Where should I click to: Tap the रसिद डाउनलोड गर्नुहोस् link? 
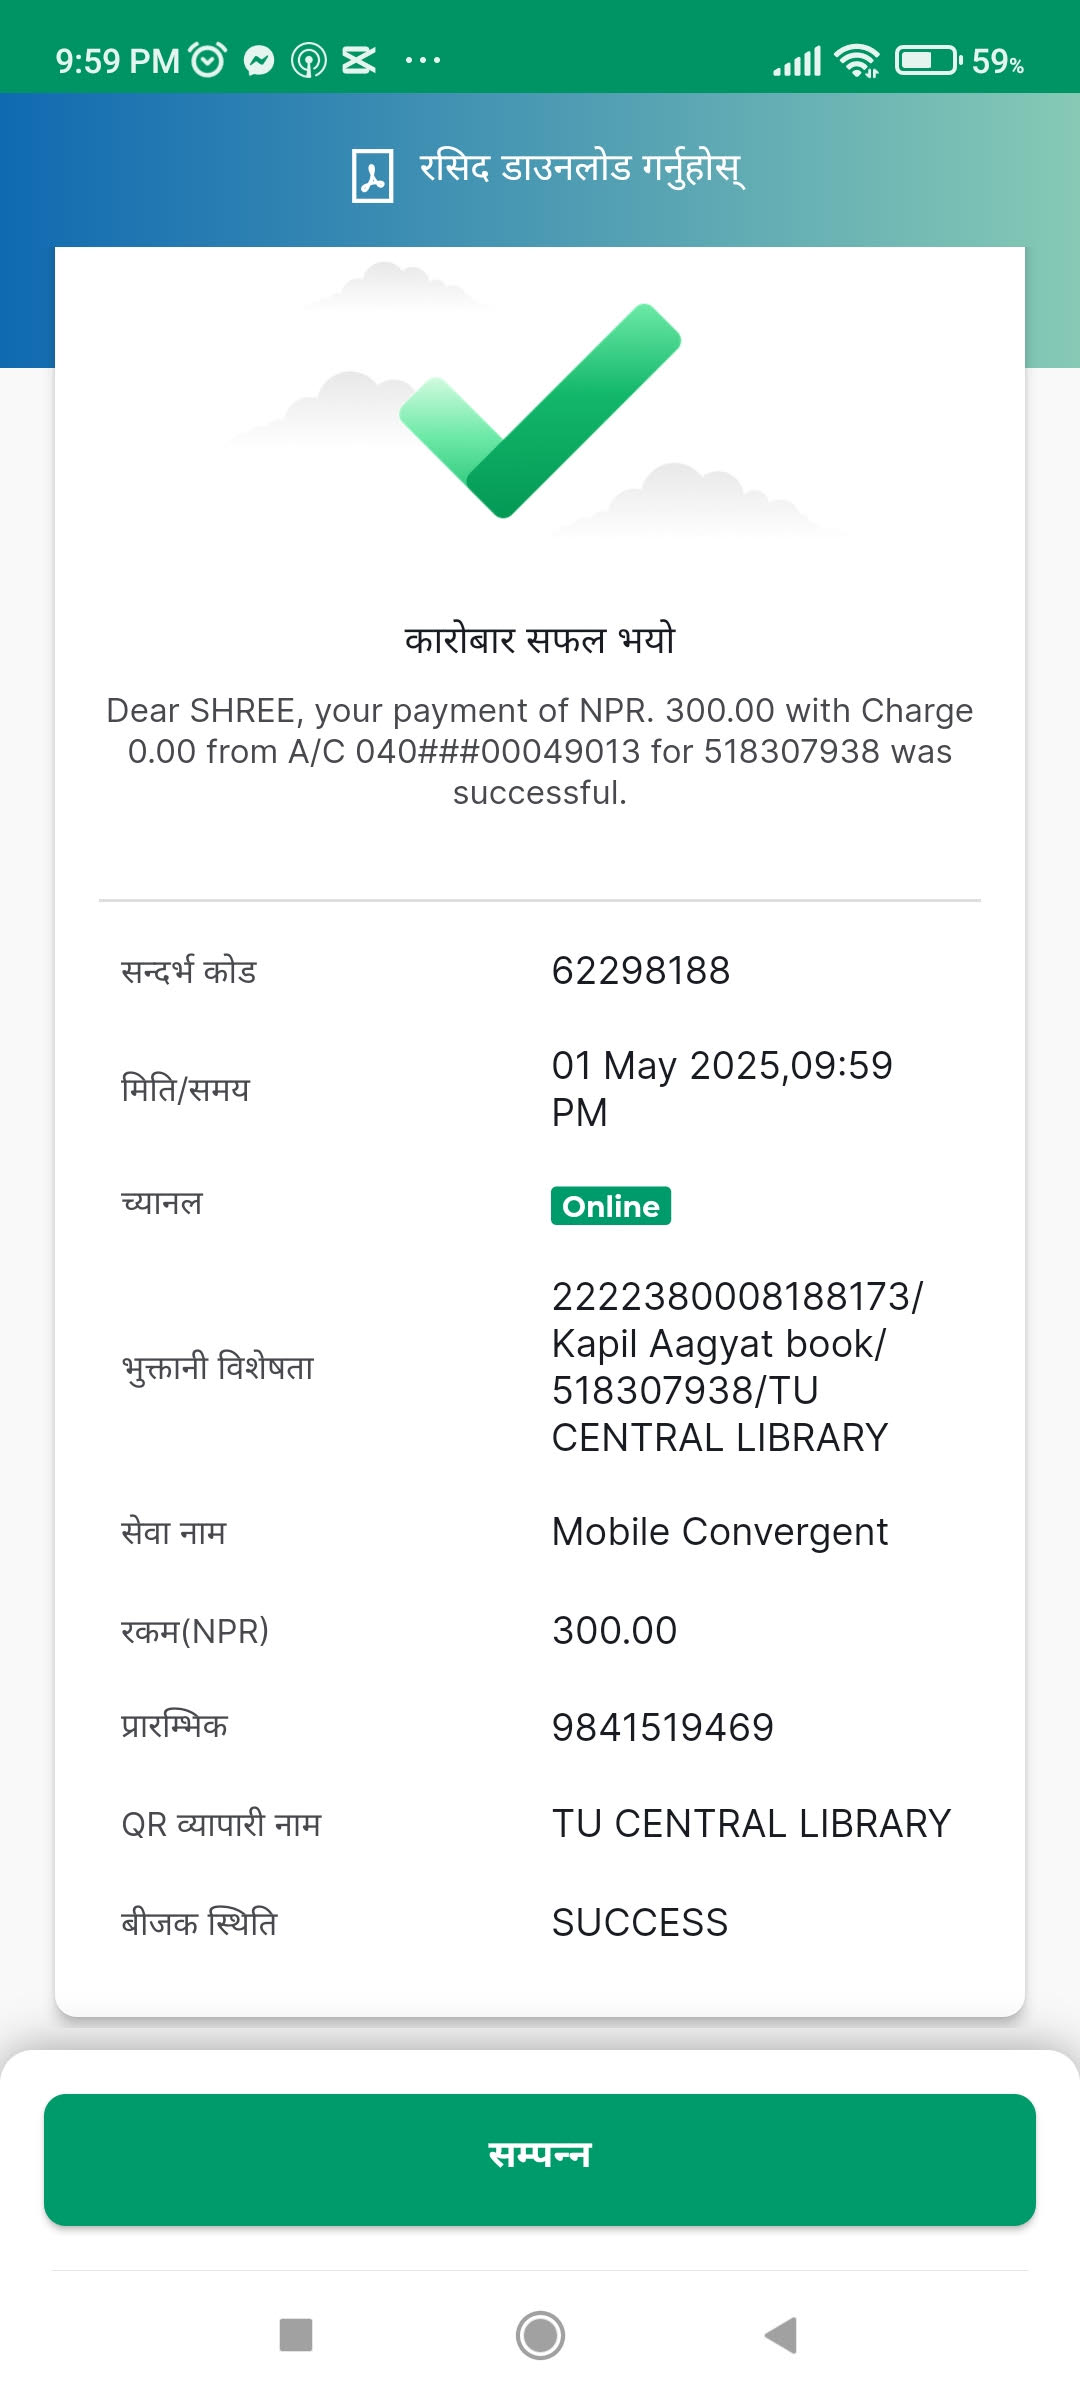581,168
